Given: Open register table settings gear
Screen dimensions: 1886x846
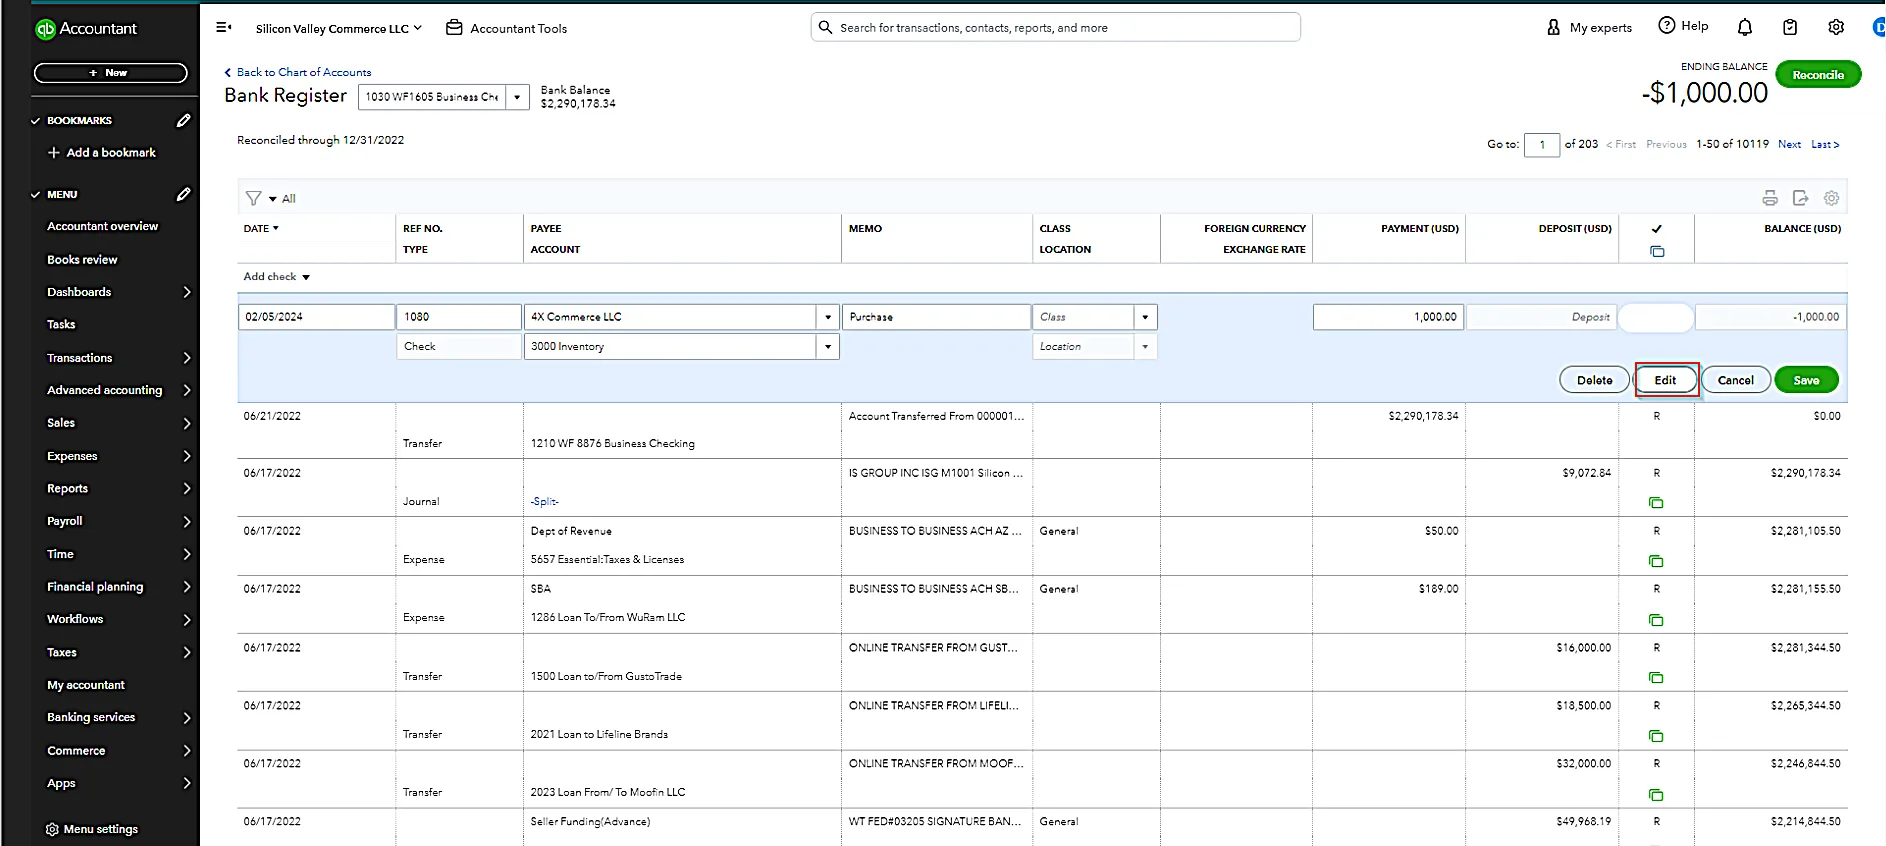Looking at the screenshot, I should [x=1831, y=198].
